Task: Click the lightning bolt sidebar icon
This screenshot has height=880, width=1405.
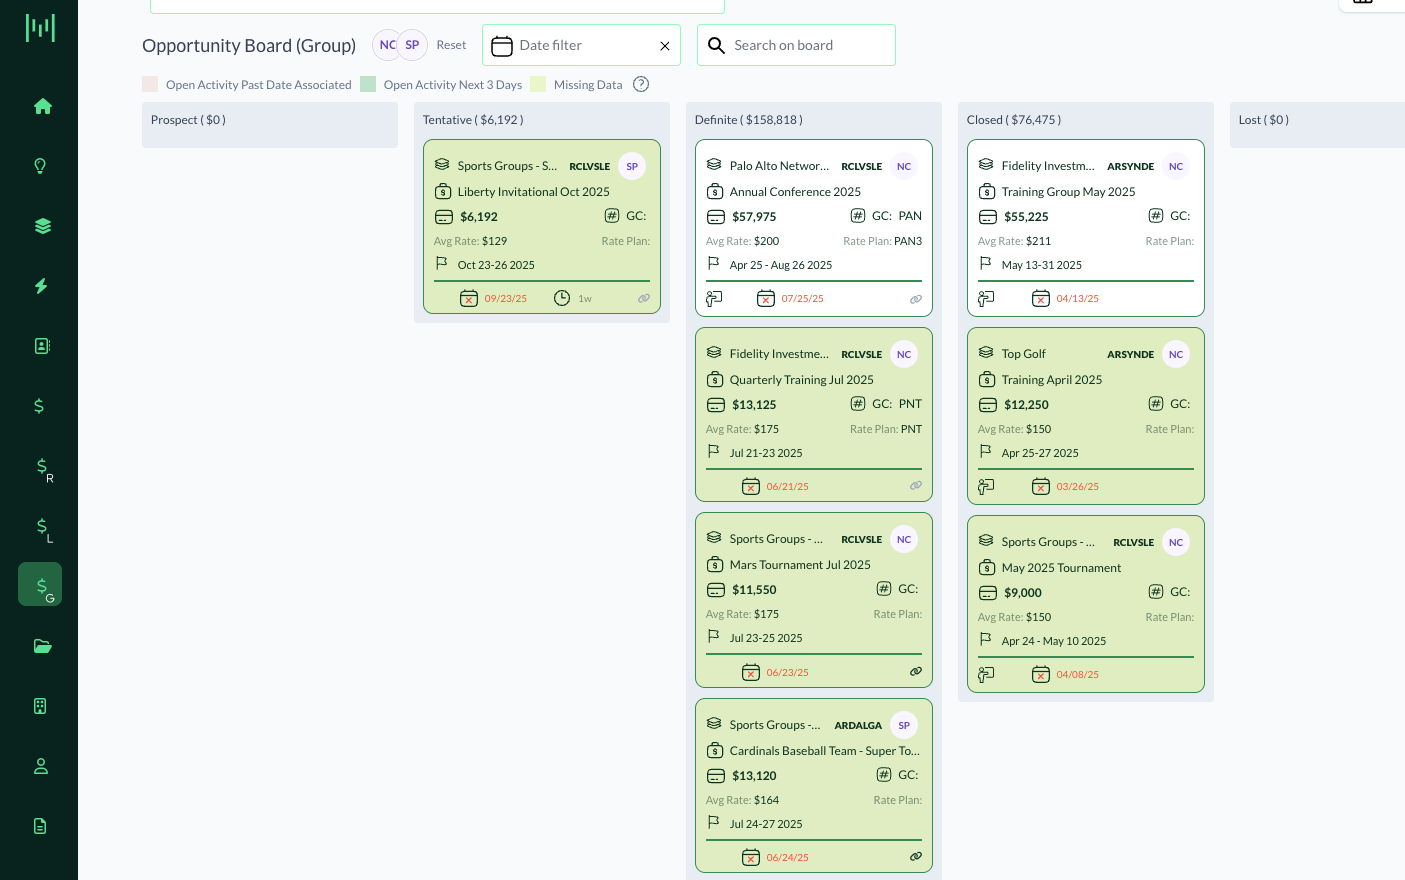Action: point(41,286)
